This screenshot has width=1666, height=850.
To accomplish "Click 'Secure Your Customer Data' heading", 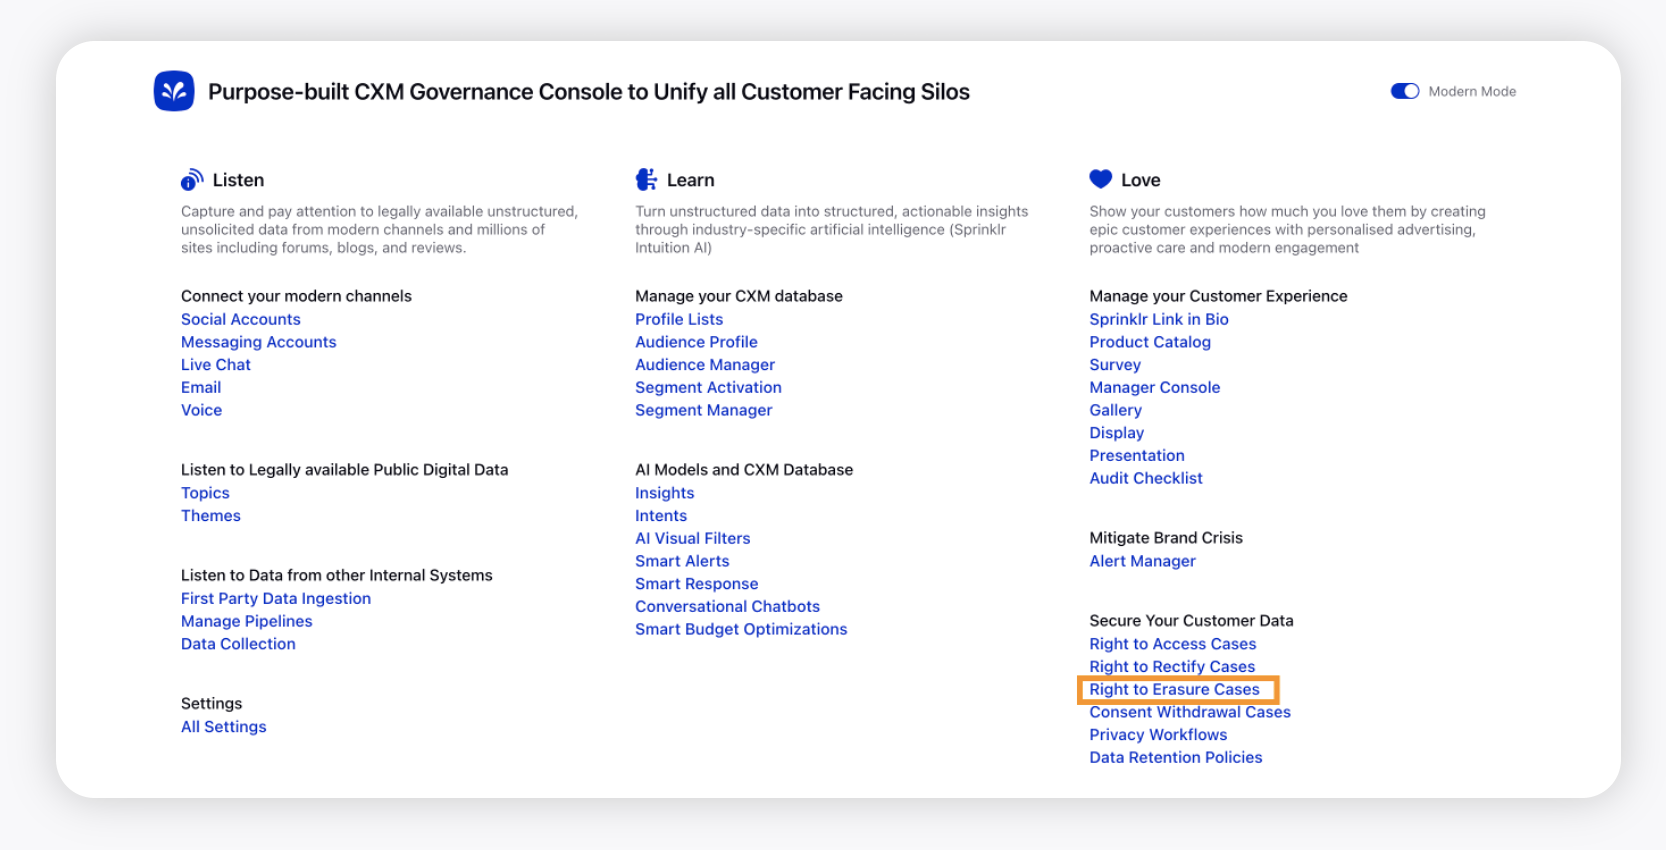I will pos(1191,621).
